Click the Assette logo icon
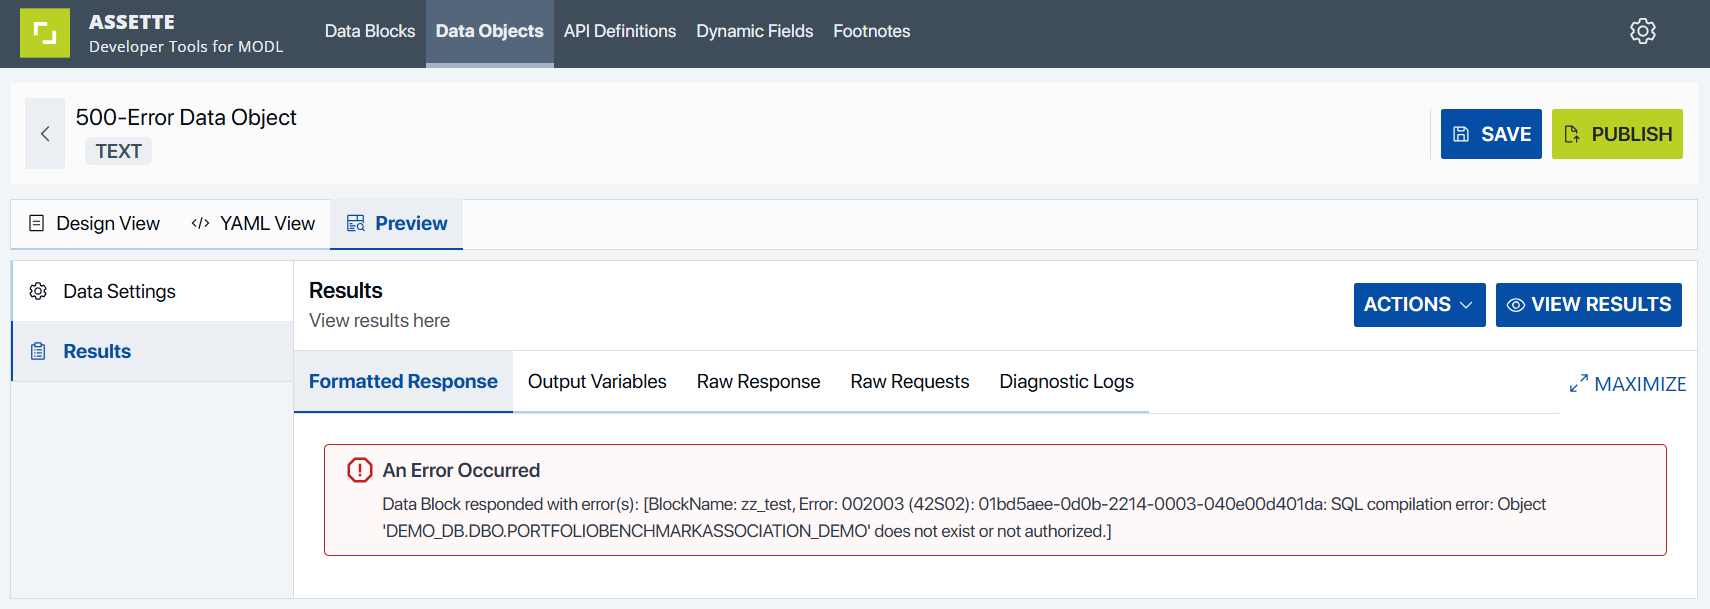 tap(45, 33)
